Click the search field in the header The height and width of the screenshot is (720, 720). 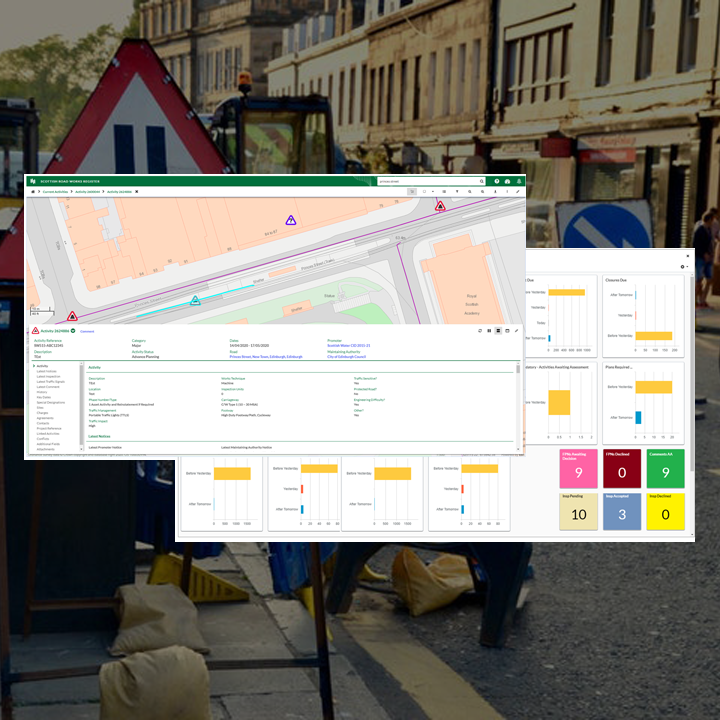(428, 181)
